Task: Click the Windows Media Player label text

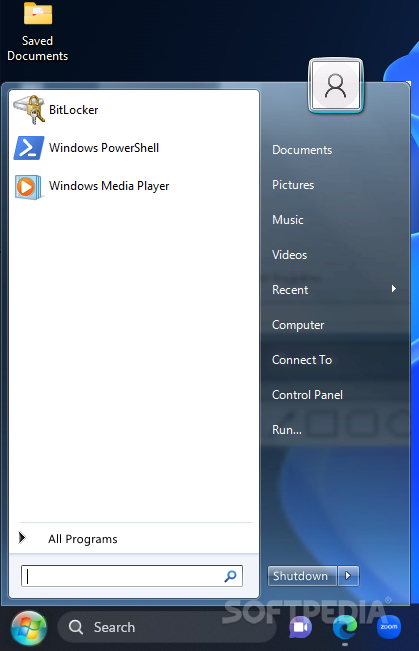Action: 109,186
